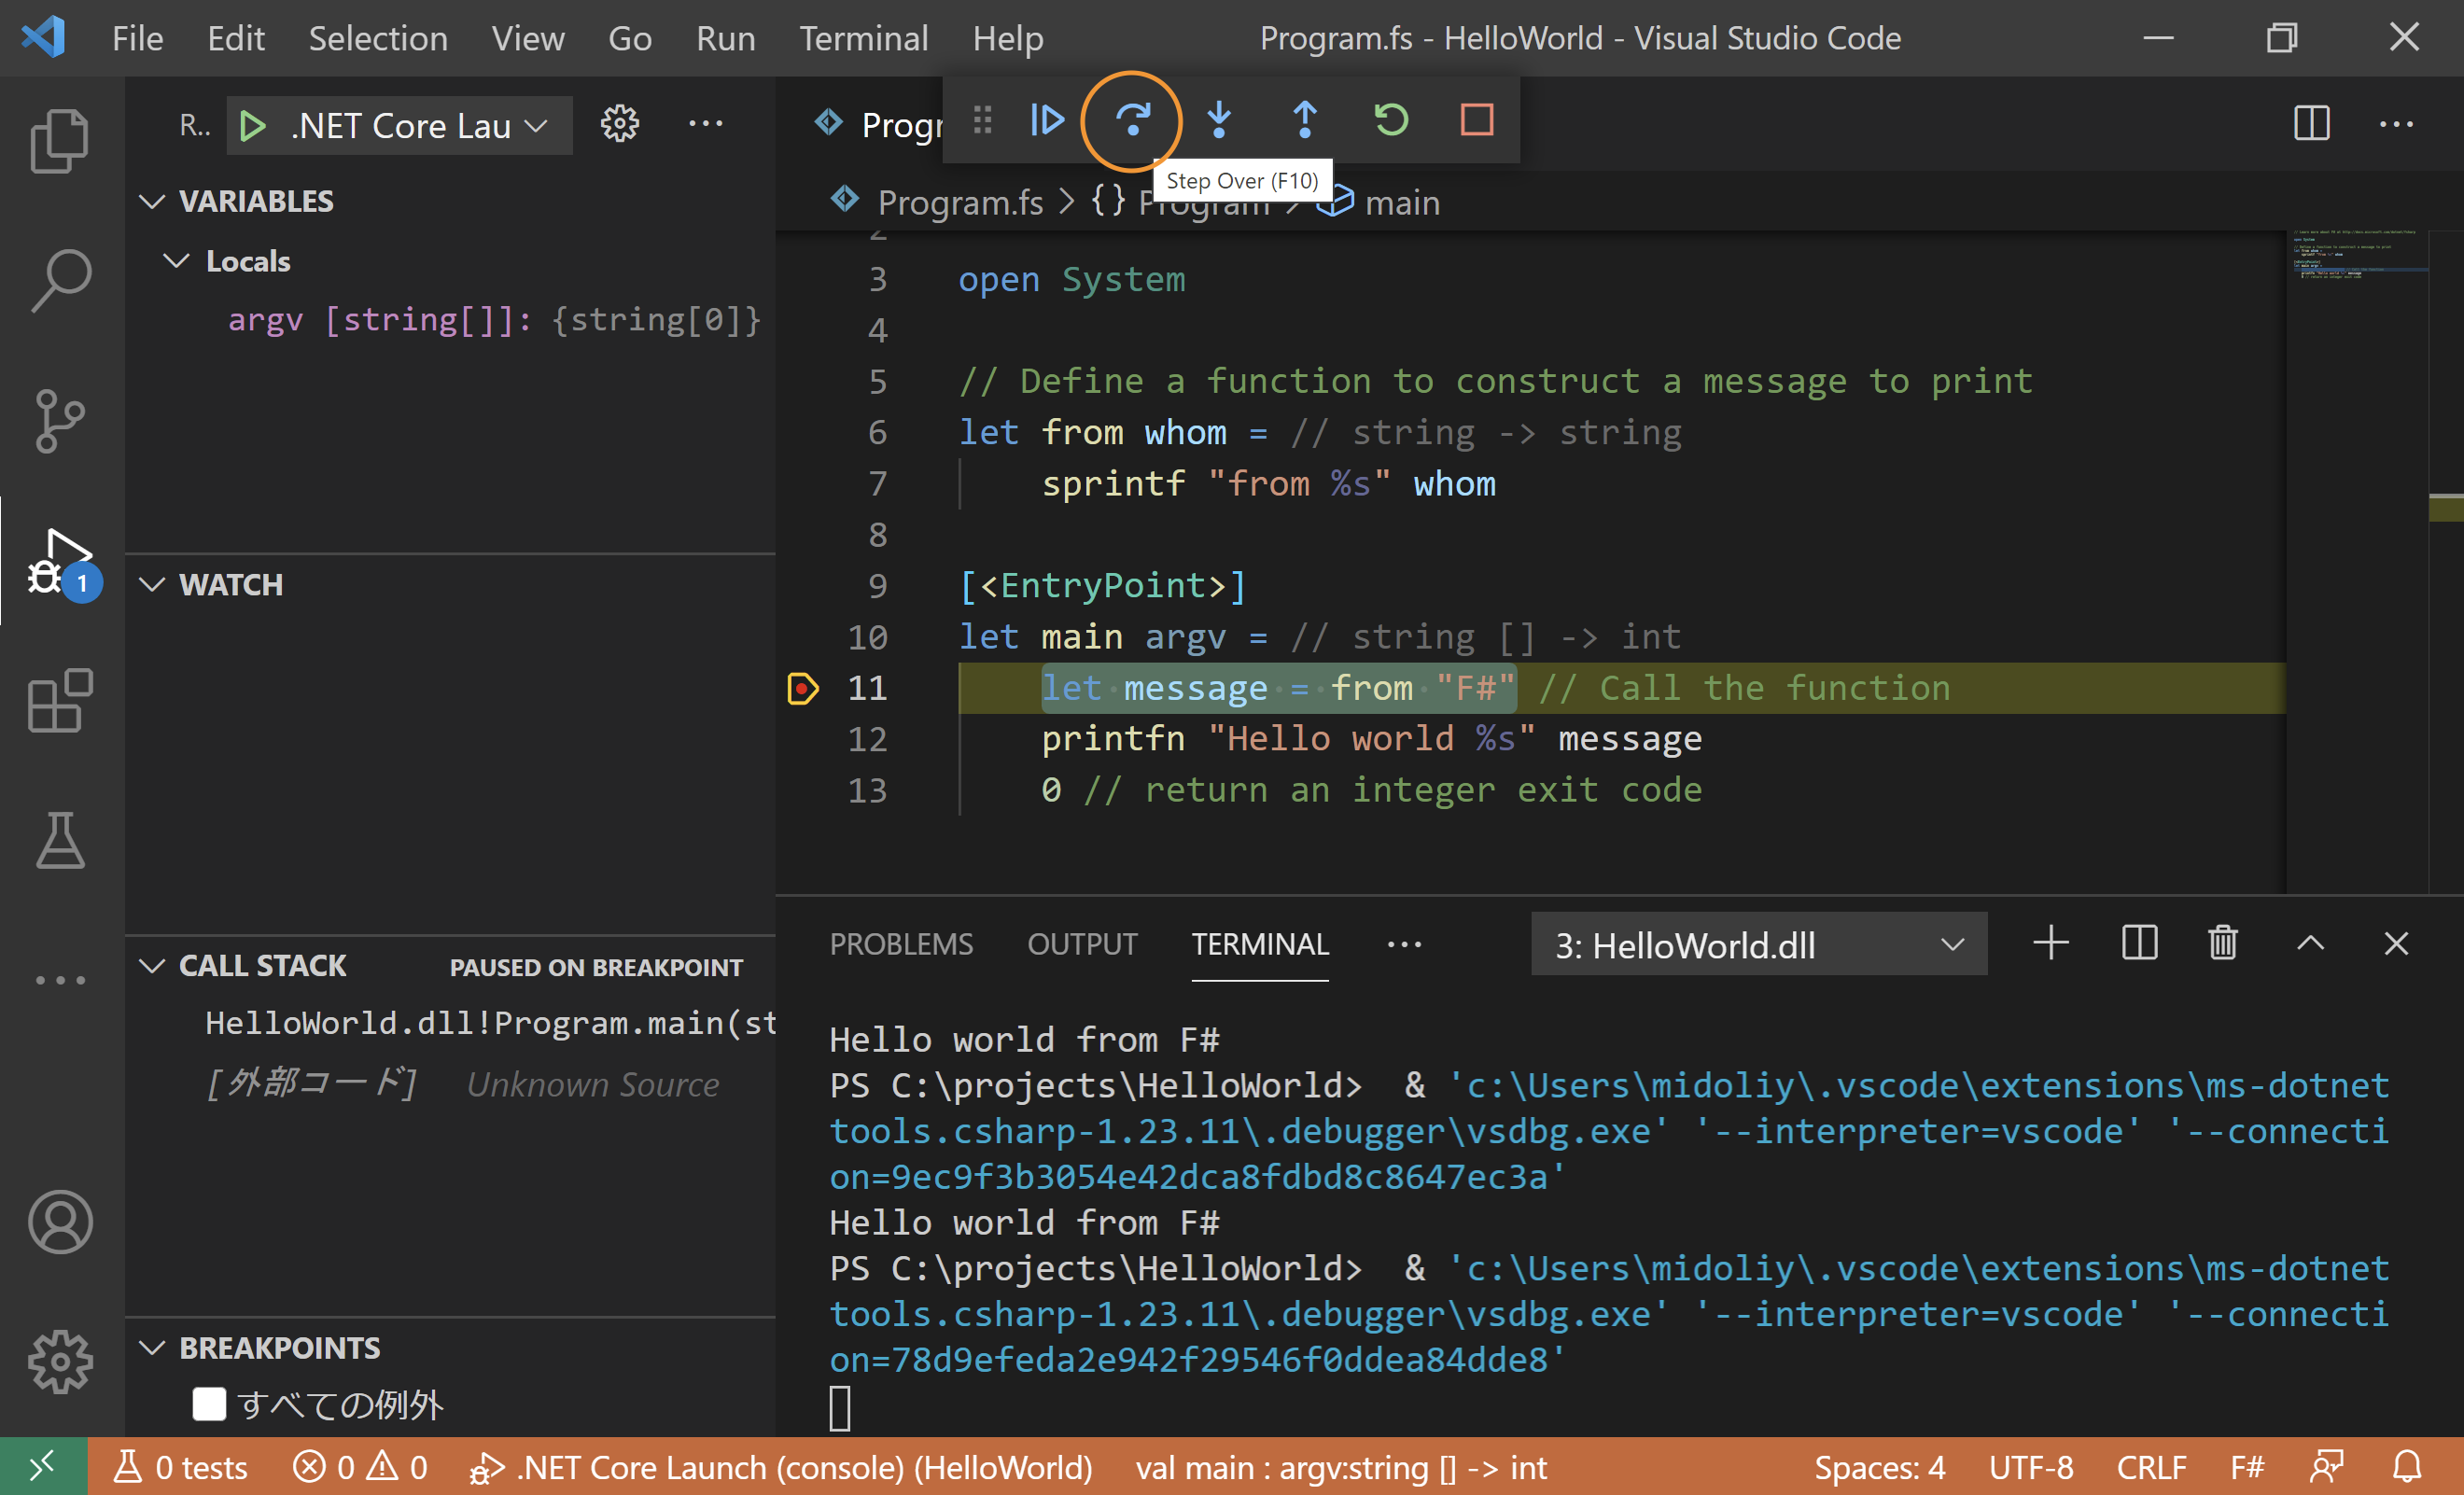The width and height of the screenshot is (2464, 1495).
Task: Check the すべての例外 breakpoint checkbox
Action: click(x=209, y=1404)
